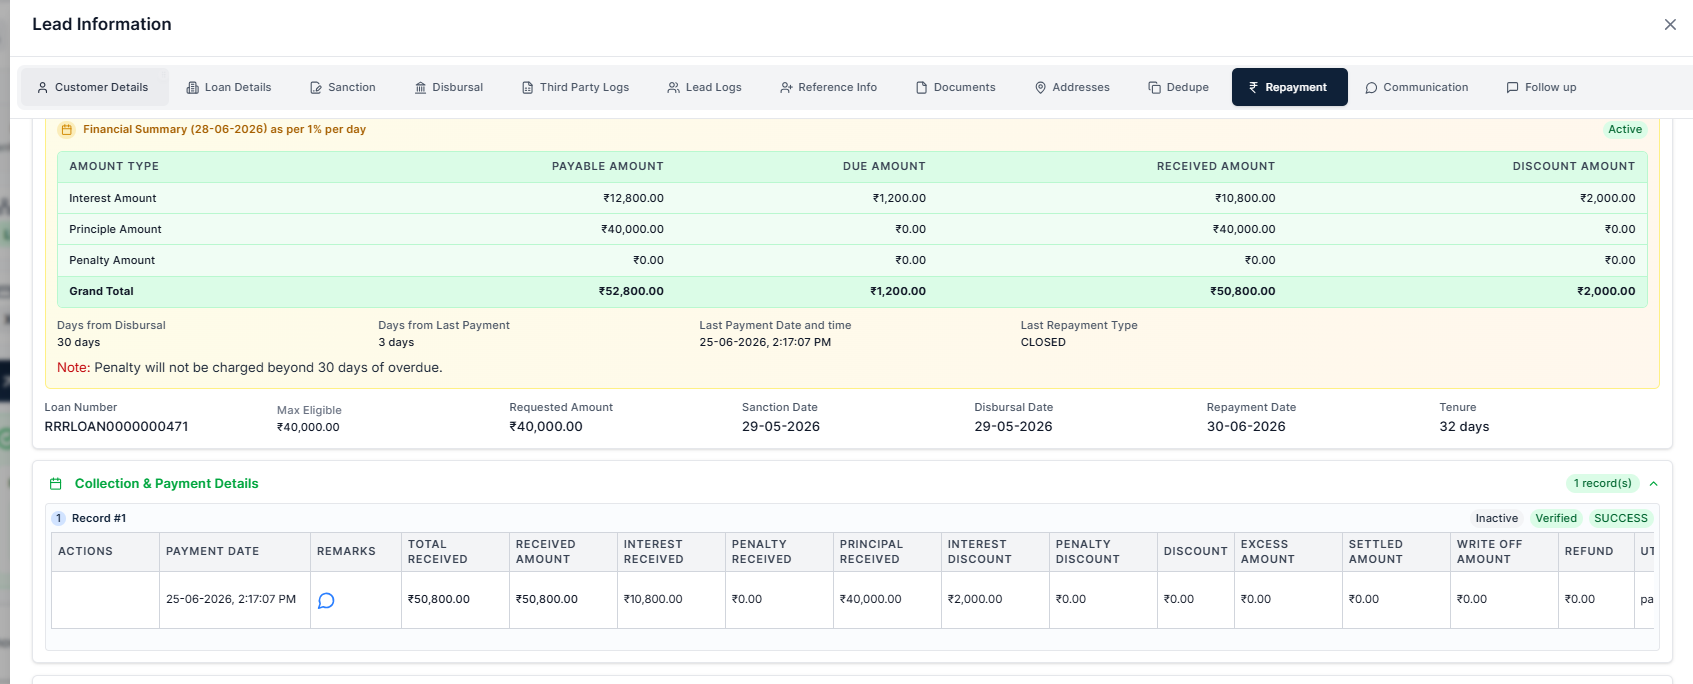
Task: Click the Collection & Payment Details calendar icon
Action: pyautogui.click(x=56, y=484)
